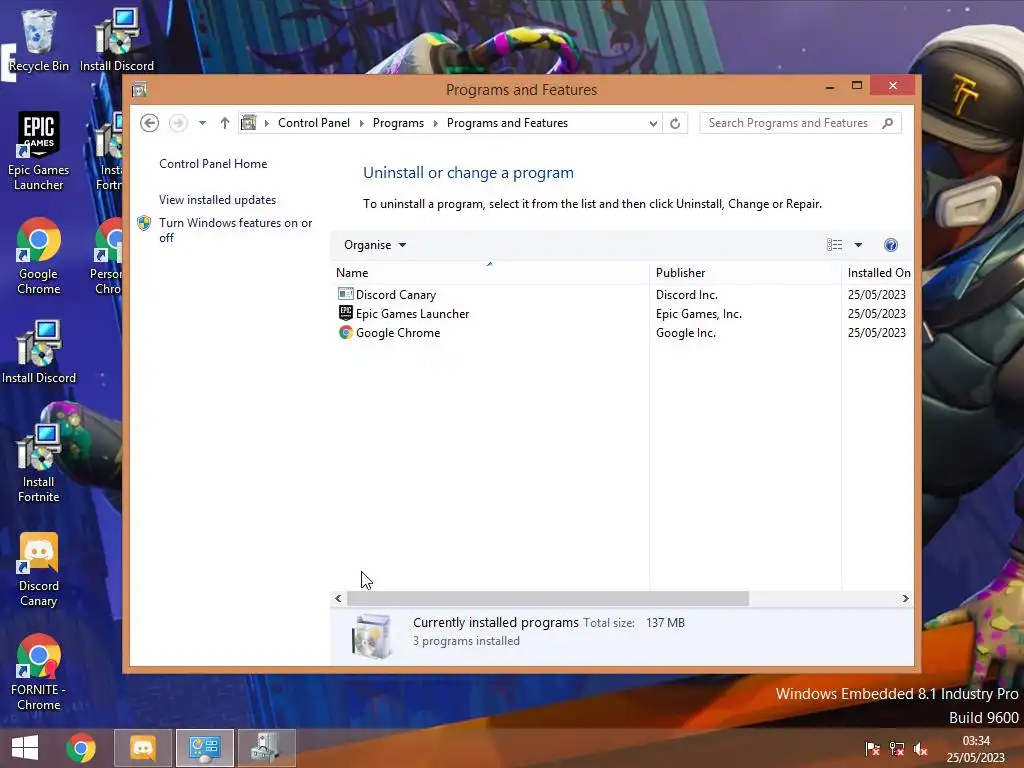Click Turn Windows features on or off

(236, 230)
